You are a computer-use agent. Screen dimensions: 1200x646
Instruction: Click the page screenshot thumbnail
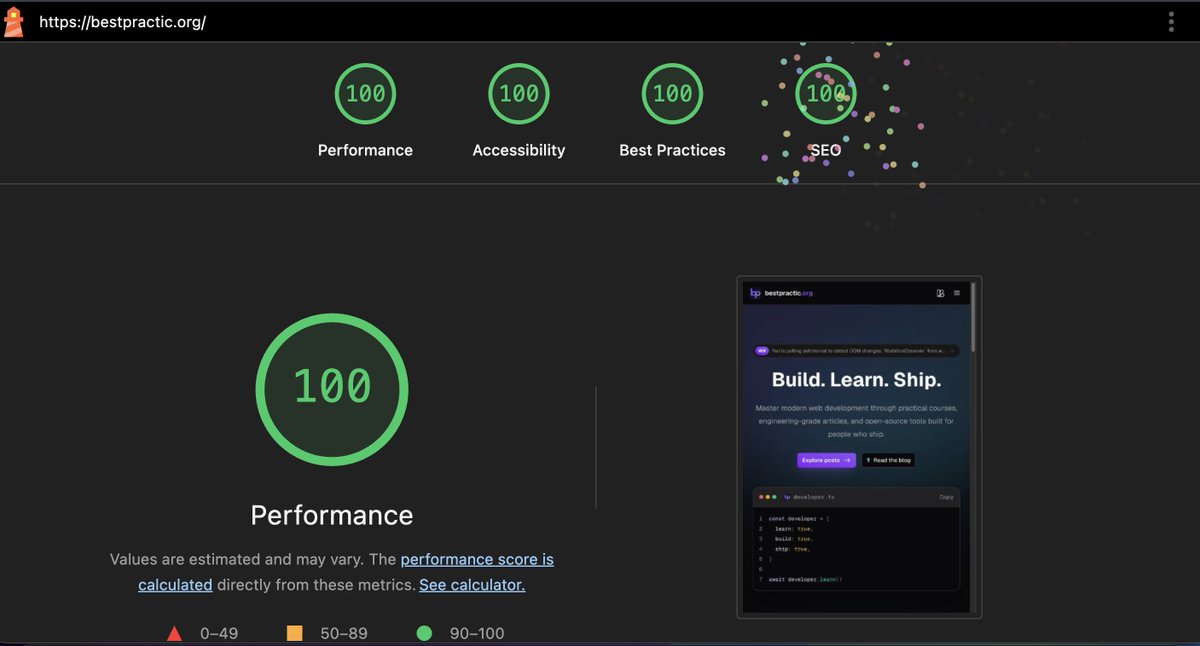[x=859, y=447]
